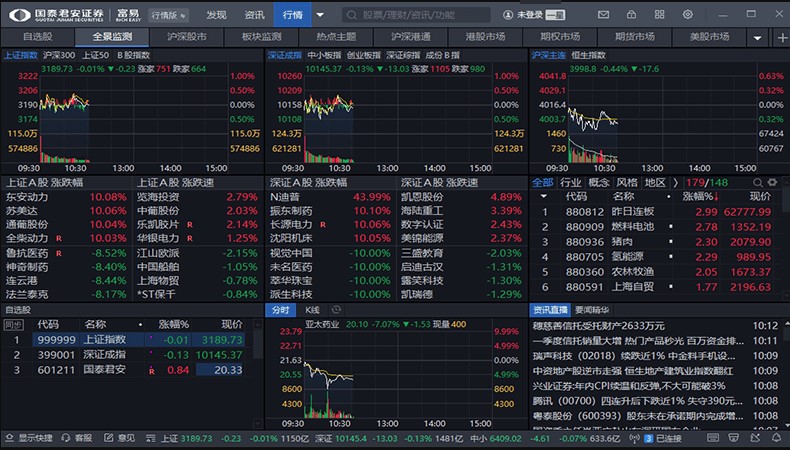Switch chart to K线 view
This screenshot has width=790, height=450.
coord(312,310)
